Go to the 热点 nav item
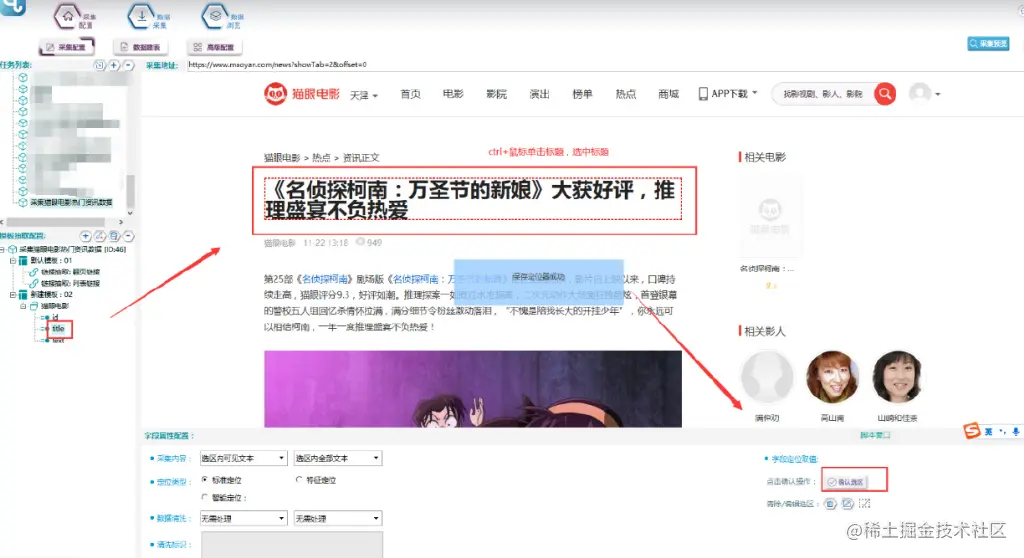This screenshot has height=558, width=1024. pyautogui.click(x=626, y=94)
